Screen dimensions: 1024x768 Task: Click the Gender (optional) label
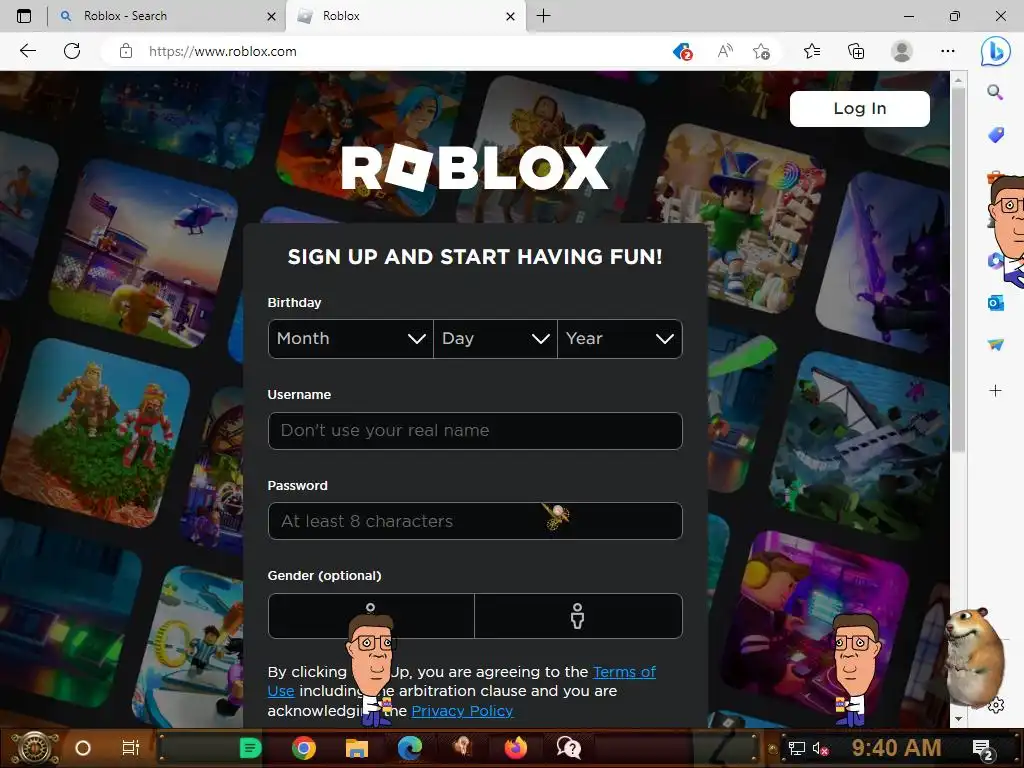click(324, 575)
